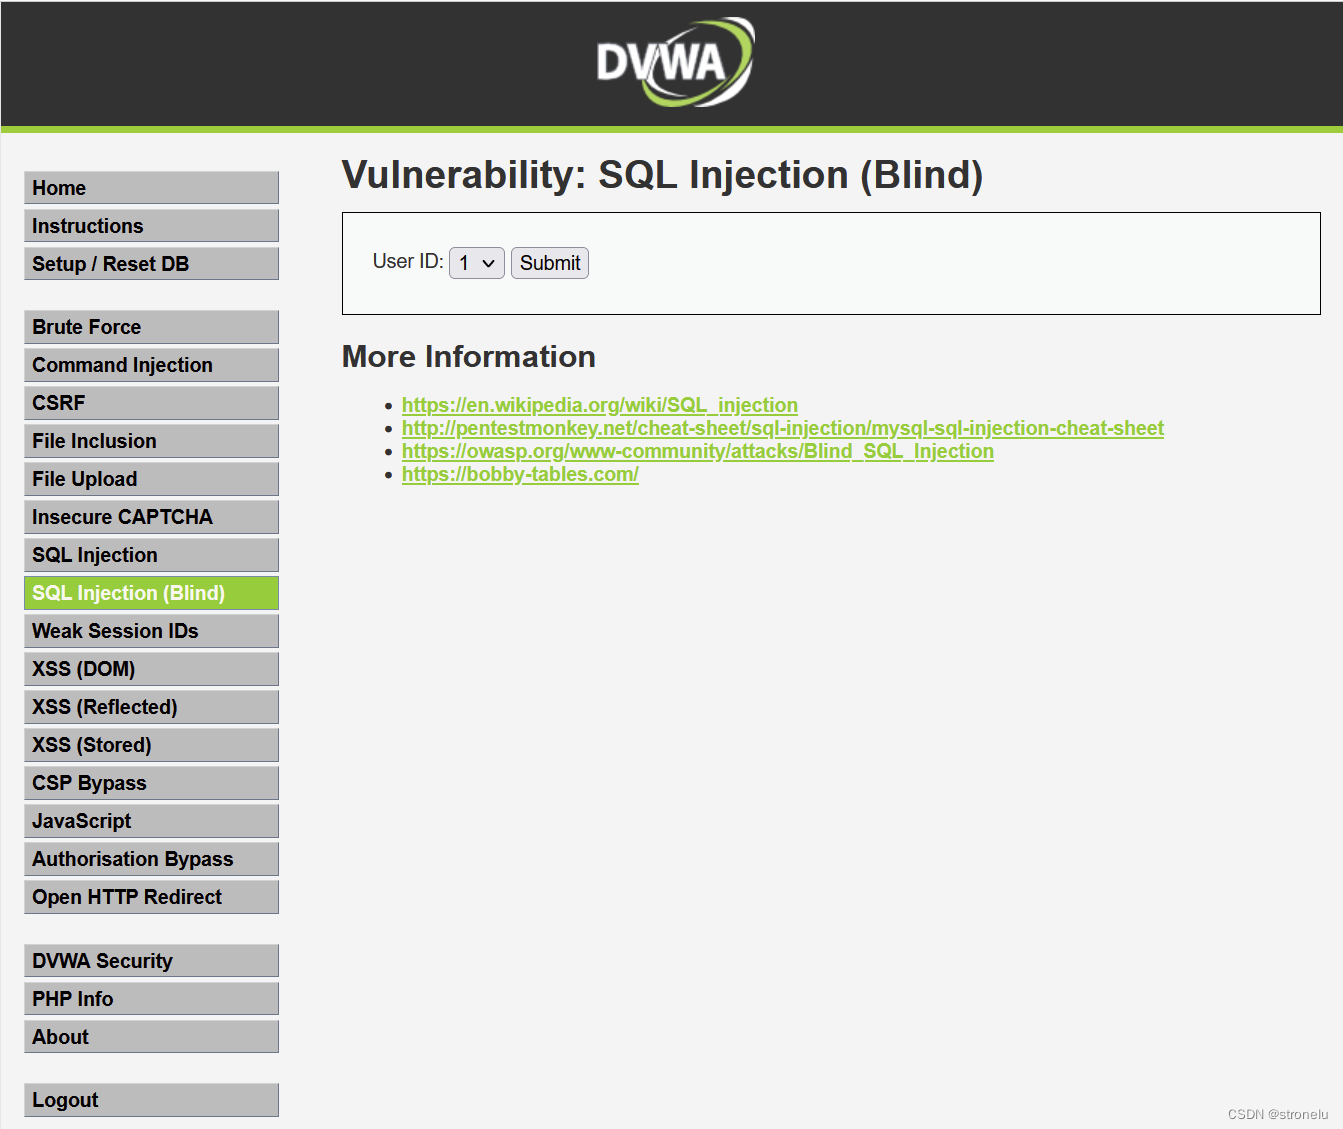The image size is (1343, 1129).
Task: Go to XSS (DOM) page
Action: 151,669
